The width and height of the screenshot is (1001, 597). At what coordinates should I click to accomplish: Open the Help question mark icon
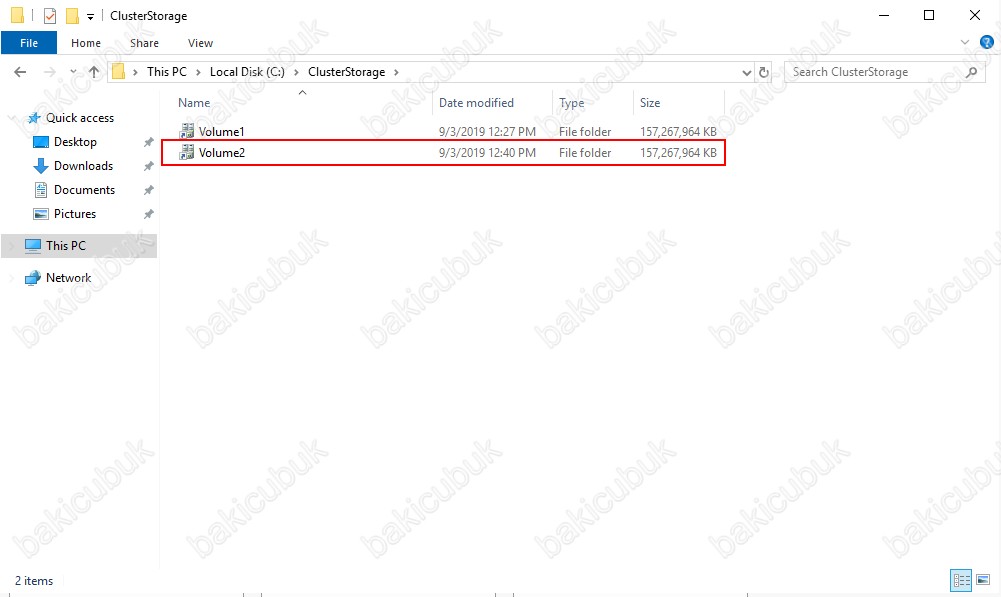[x=986, y=43]
